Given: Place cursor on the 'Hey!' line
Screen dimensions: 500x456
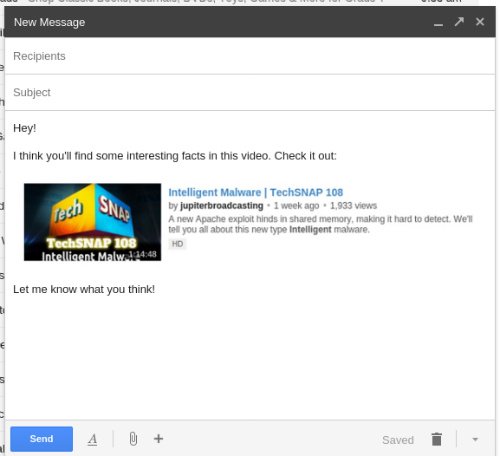Looking at the screenshot, I should coord(25,128).
